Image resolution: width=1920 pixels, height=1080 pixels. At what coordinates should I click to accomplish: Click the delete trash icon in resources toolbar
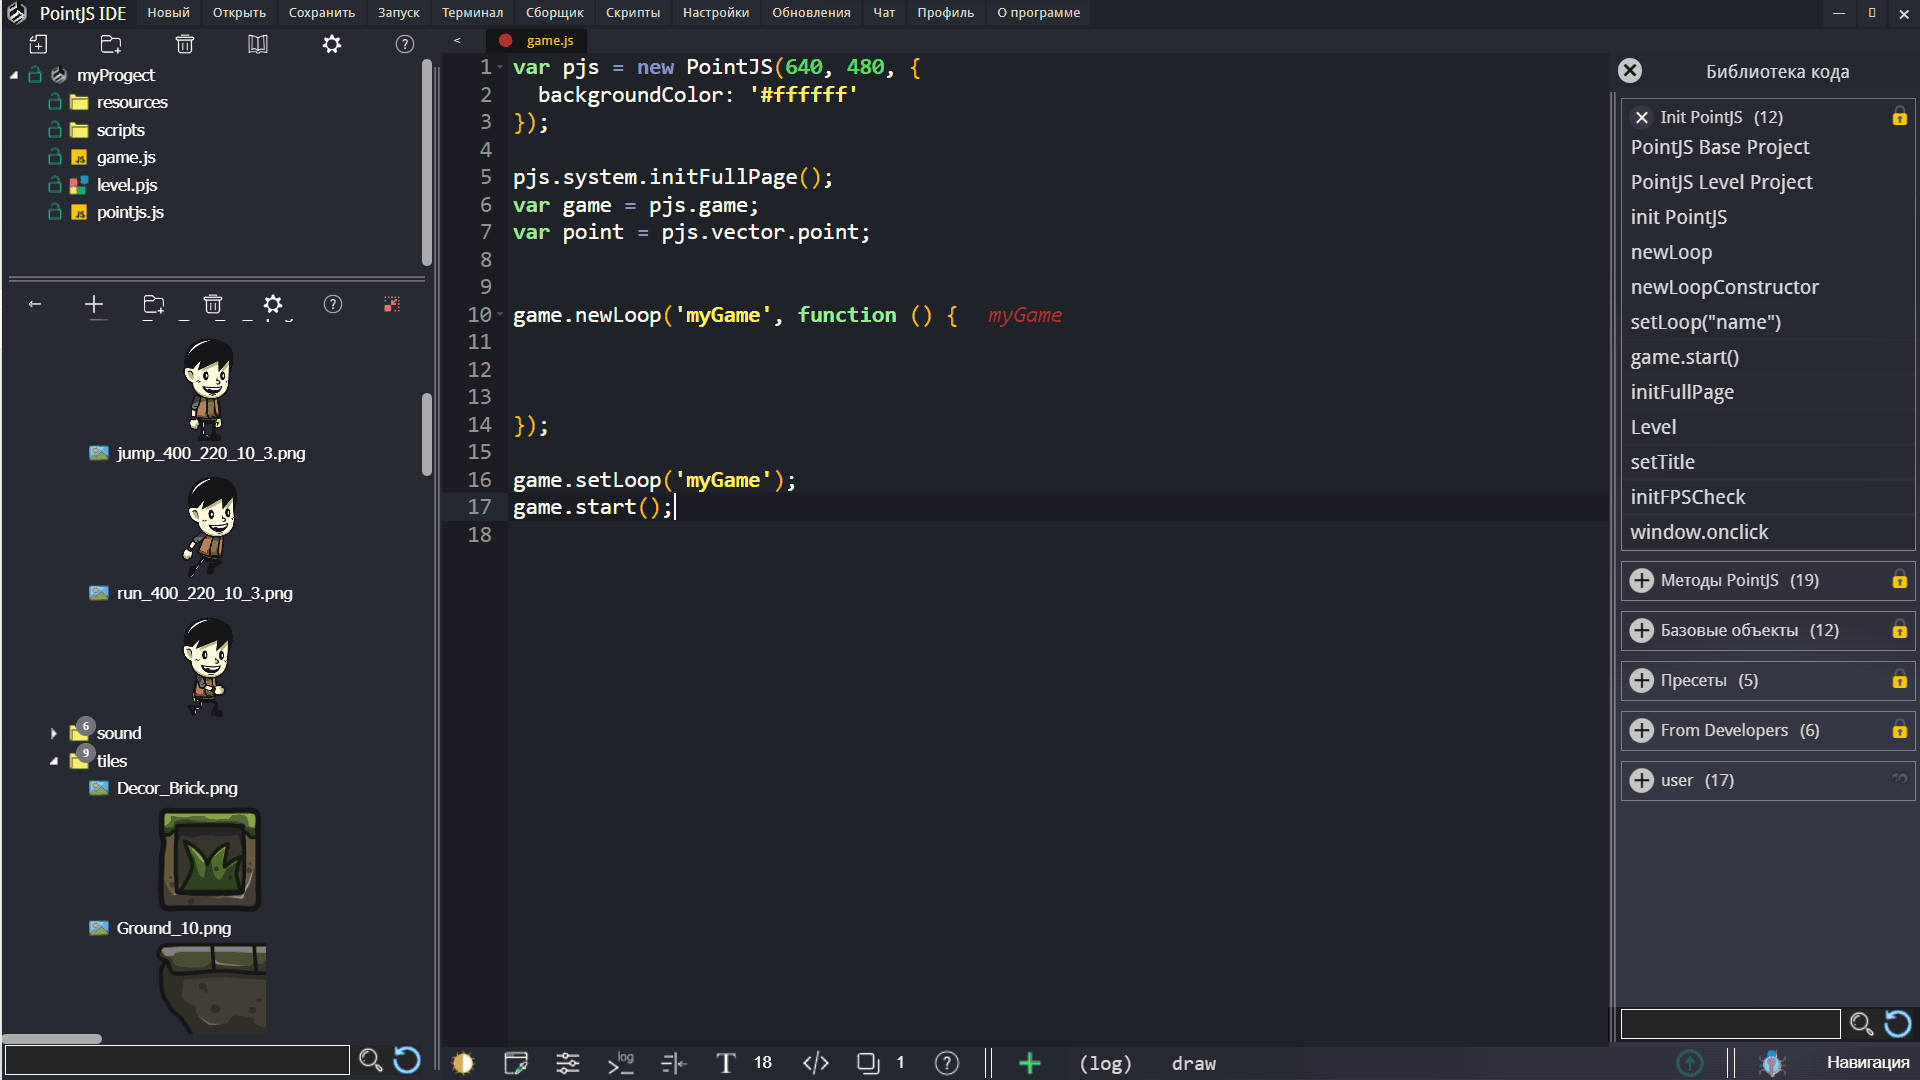213,304
